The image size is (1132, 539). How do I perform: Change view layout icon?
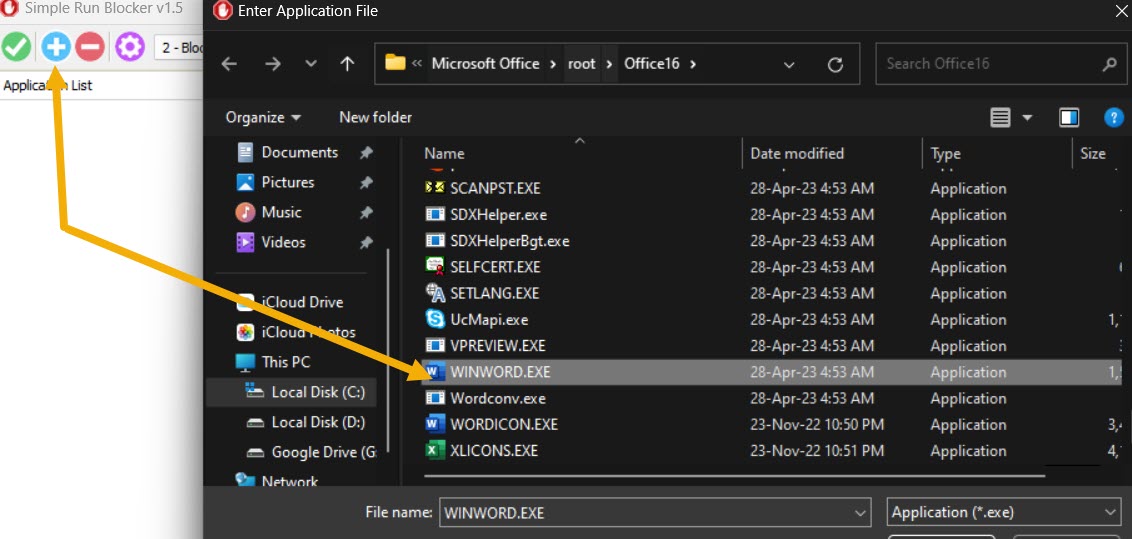click(1000, 117)
